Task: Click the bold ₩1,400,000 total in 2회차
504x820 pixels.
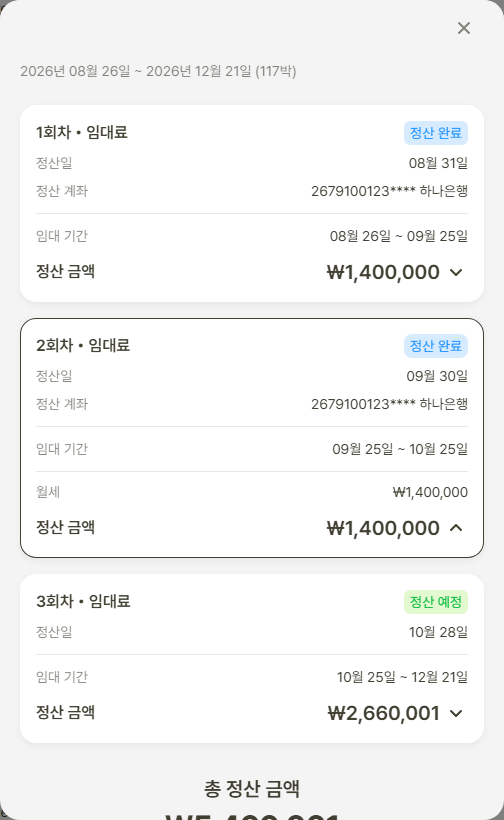Action: click(x=383, y=528)
